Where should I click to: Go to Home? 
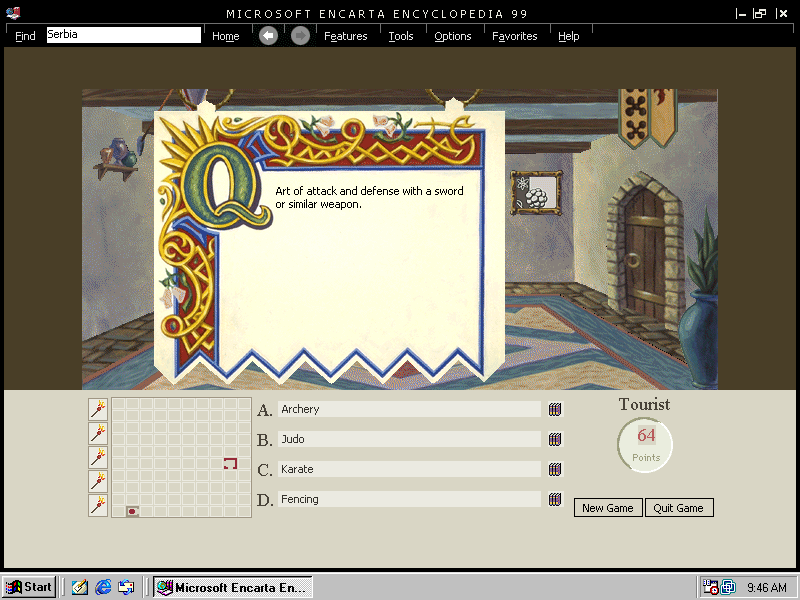pos(226,36)
